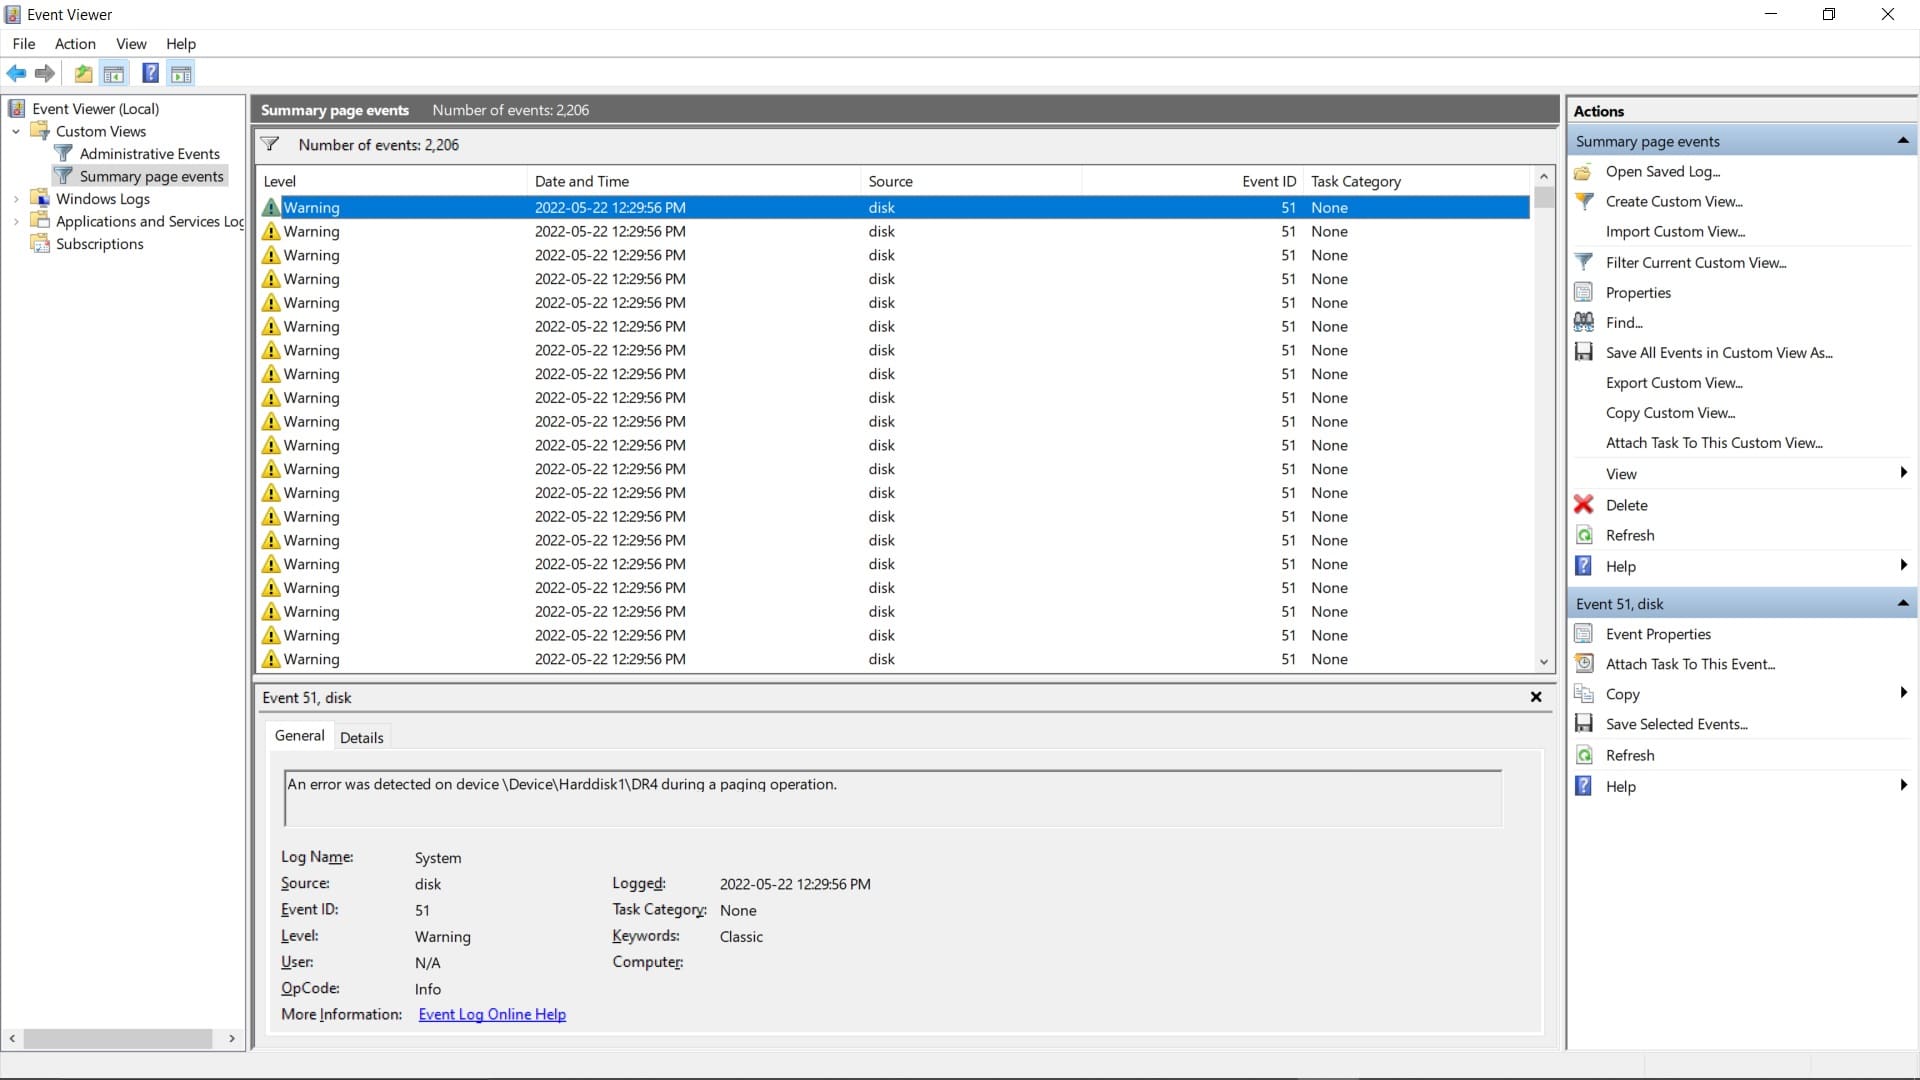
Task: Expand the Windows Logs tree node
Action: [15, 198]
